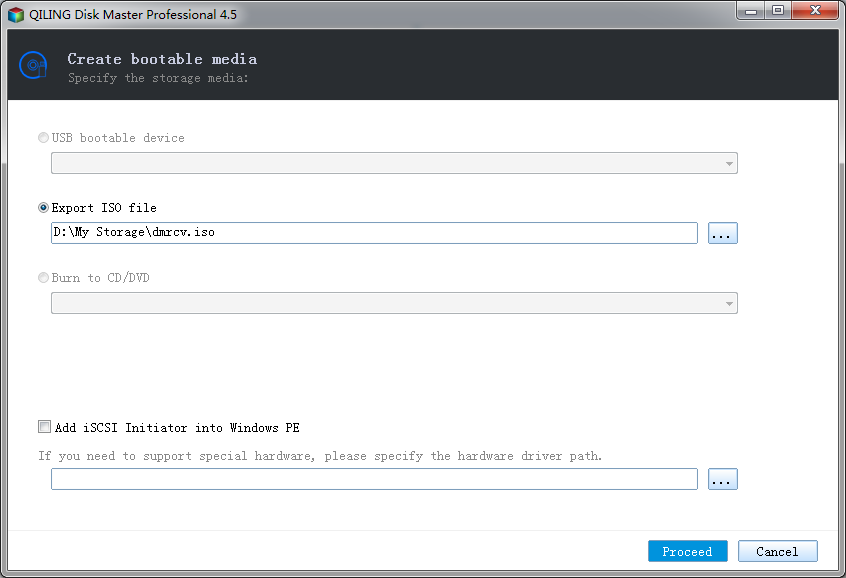846x578 pixels.
Task: Click the Cancel button
Action: tap(777, 551)
